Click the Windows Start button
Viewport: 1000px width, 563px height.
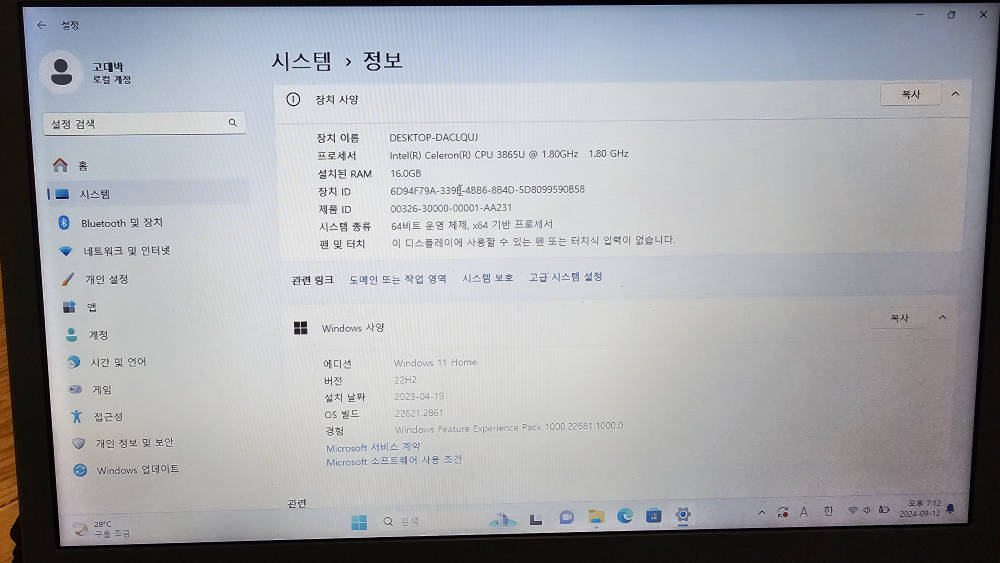[x=359, y=522]
